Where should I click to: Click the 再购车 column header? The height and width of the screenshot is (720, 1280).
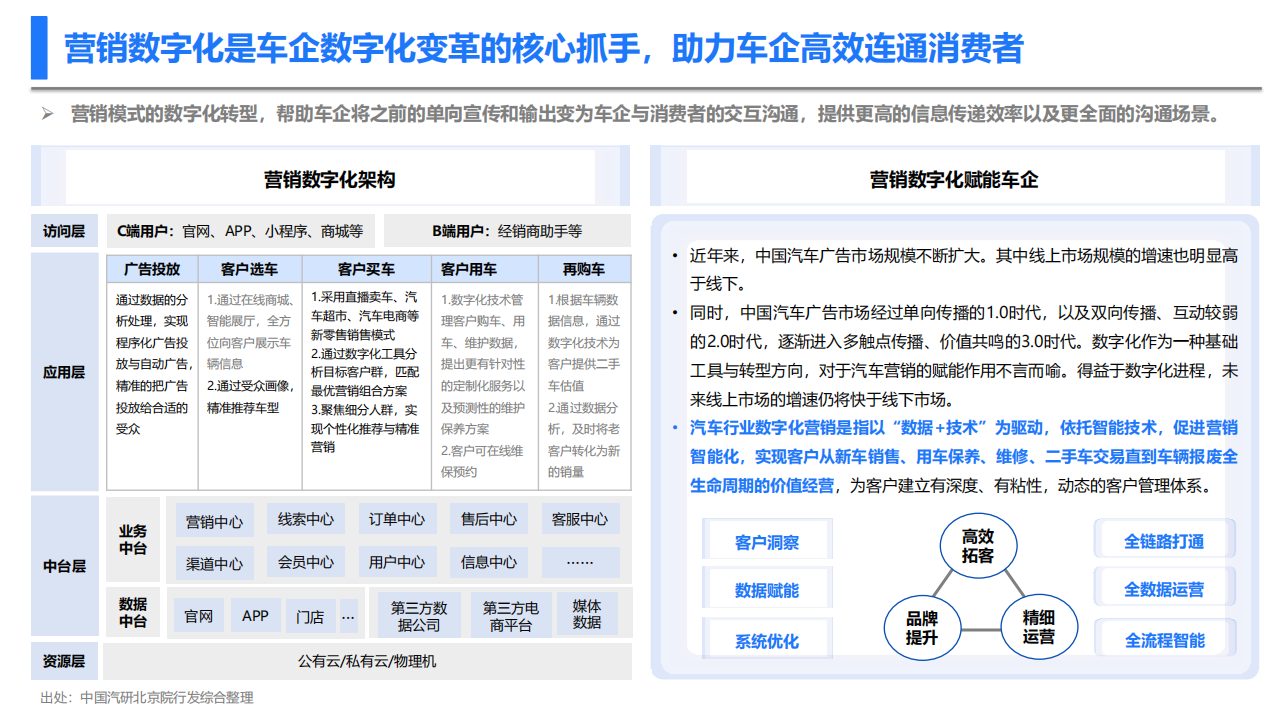point(584,269)
